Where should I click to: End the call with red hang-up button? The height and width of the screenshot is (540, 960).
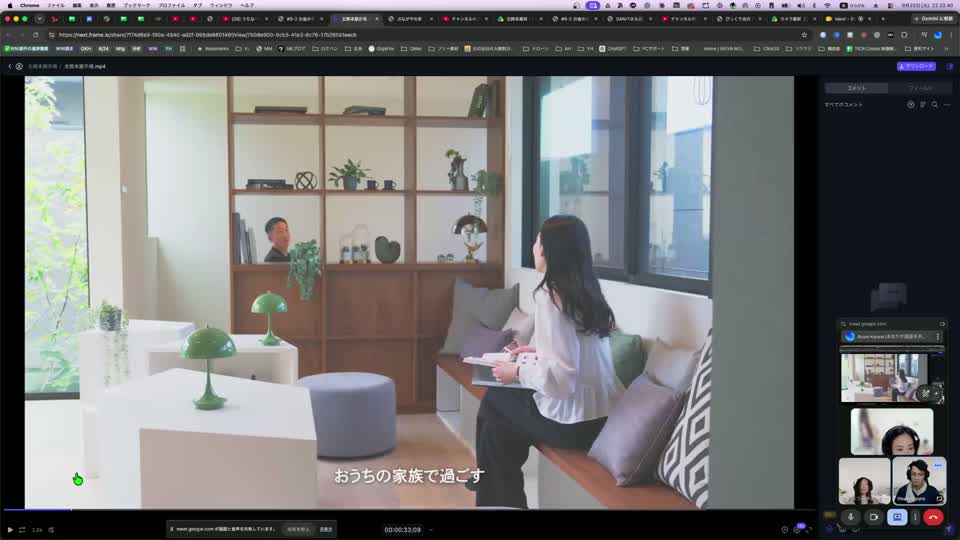click(x=933, y=517)
